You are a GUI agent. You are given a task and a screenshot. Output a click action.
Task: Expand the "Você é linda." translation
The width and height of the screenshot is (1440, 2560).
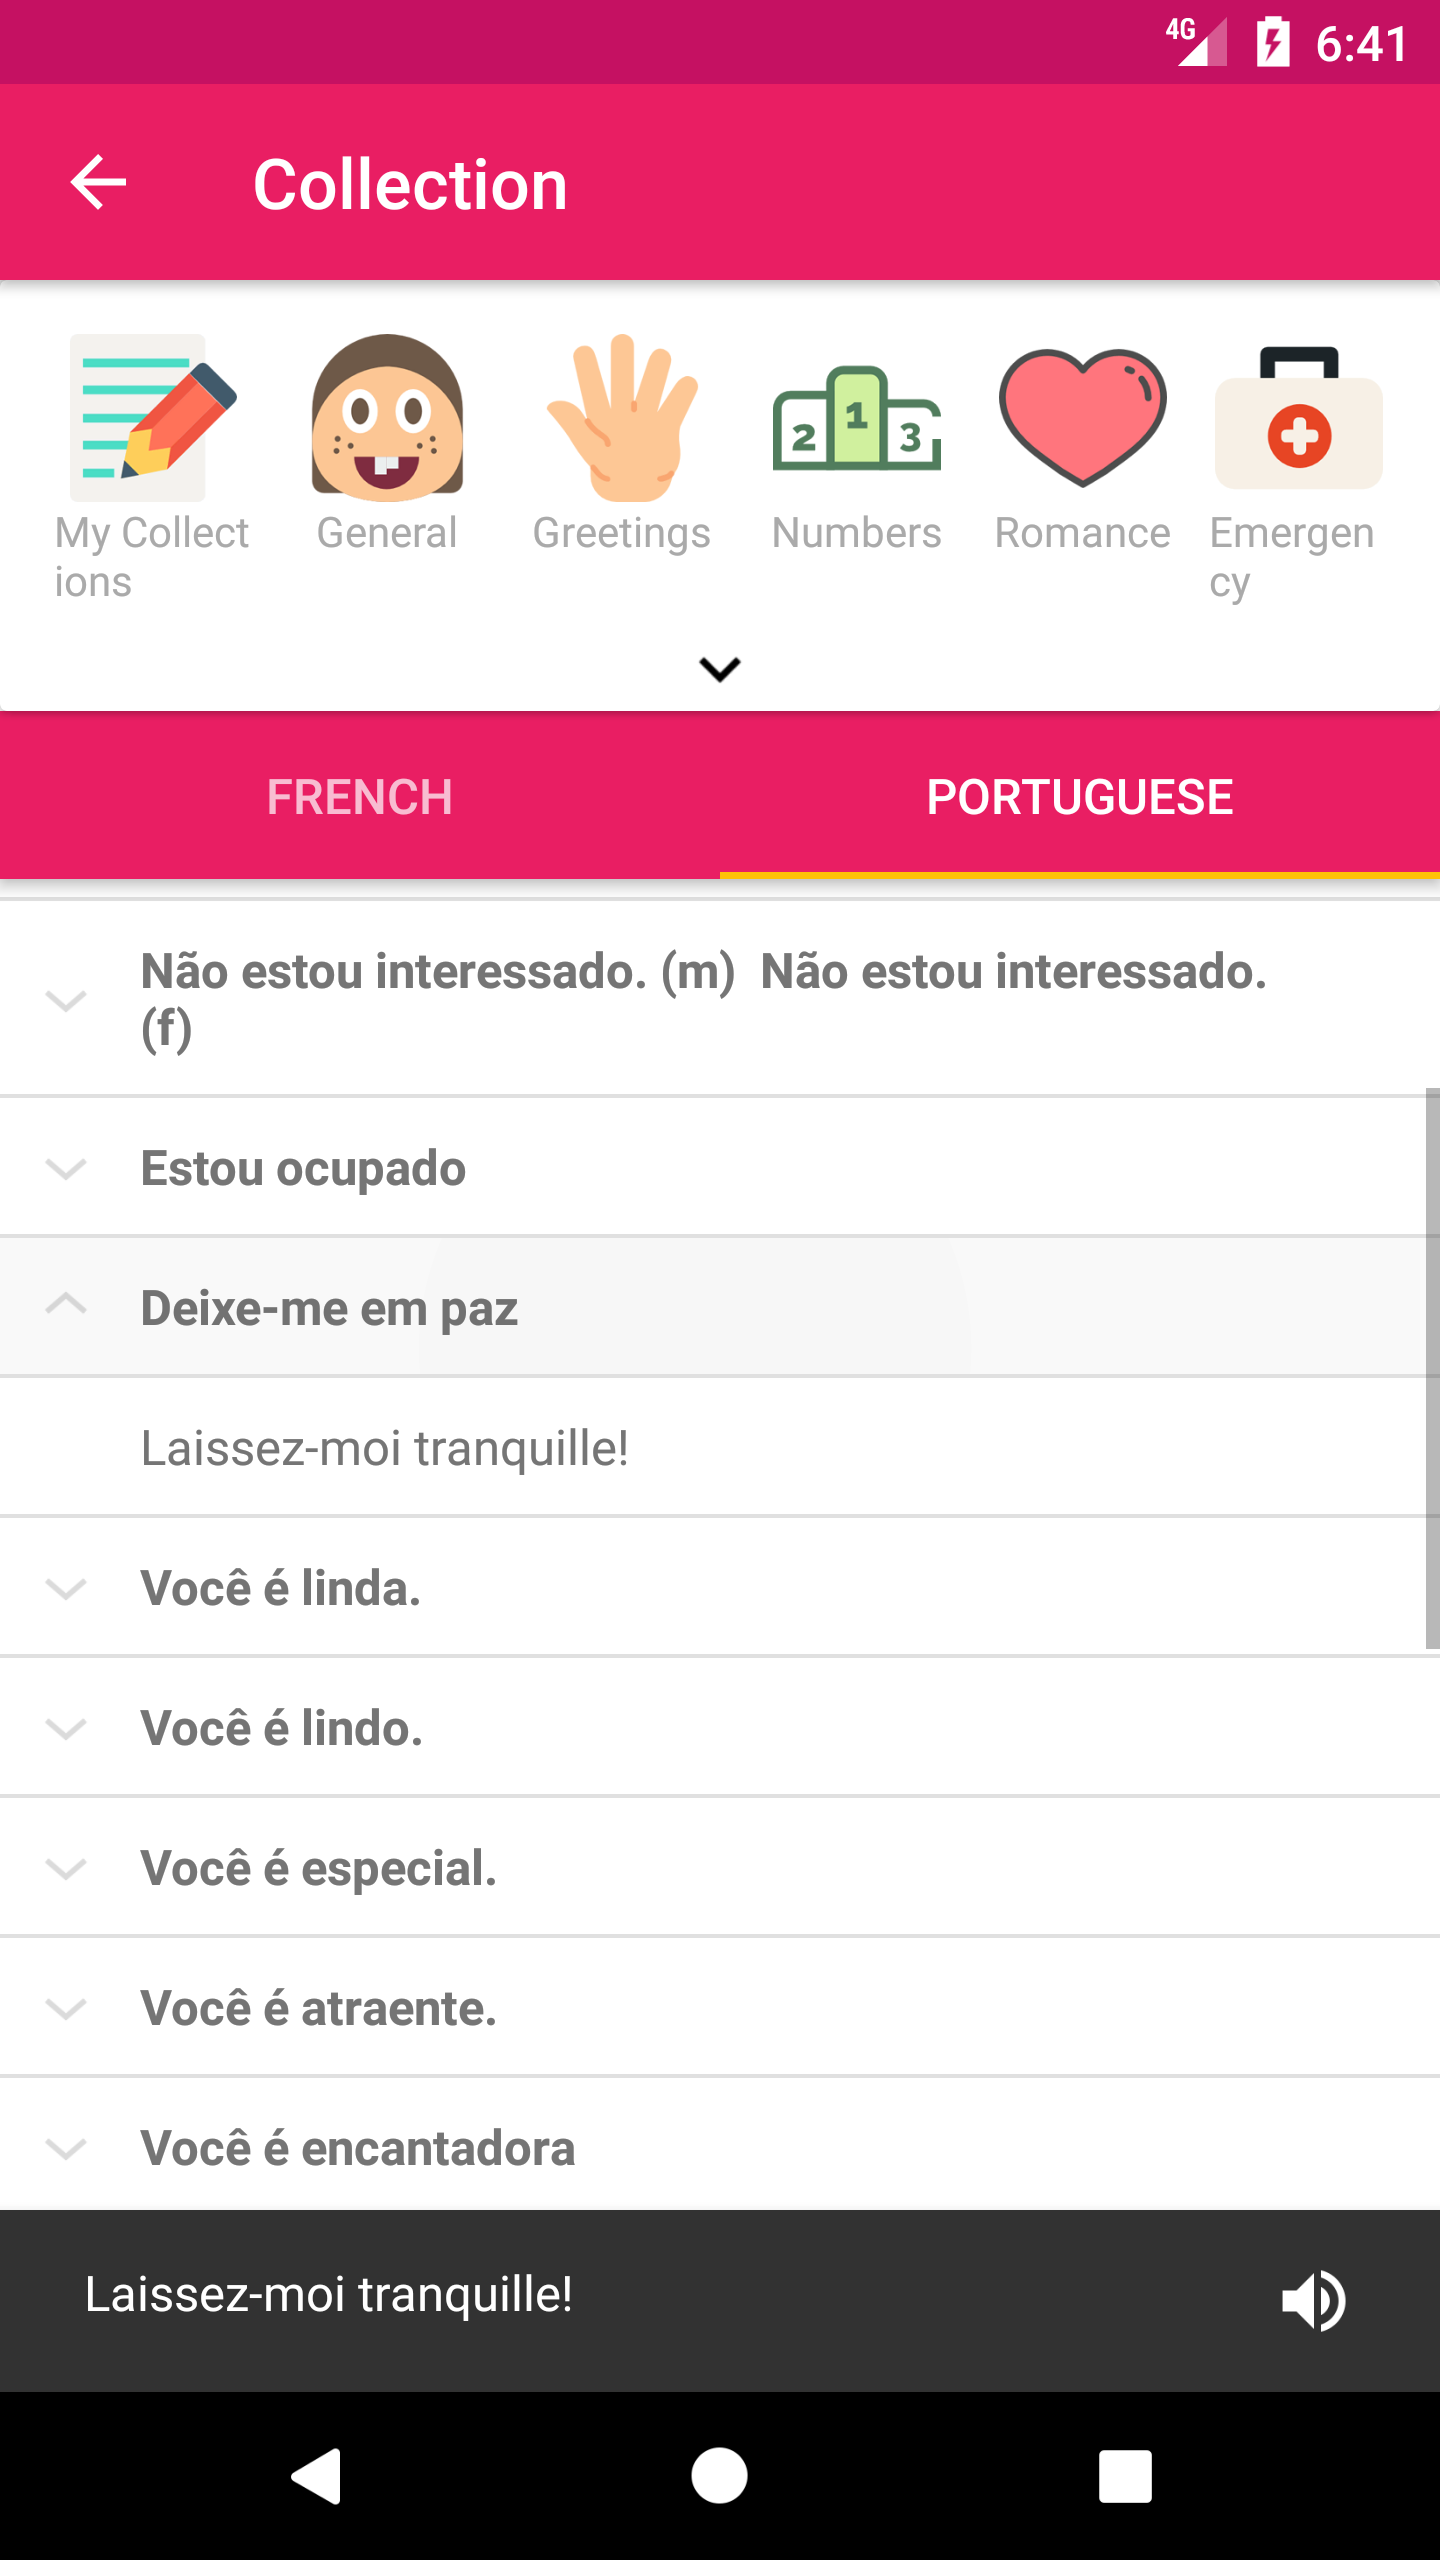pos(66,1588)
